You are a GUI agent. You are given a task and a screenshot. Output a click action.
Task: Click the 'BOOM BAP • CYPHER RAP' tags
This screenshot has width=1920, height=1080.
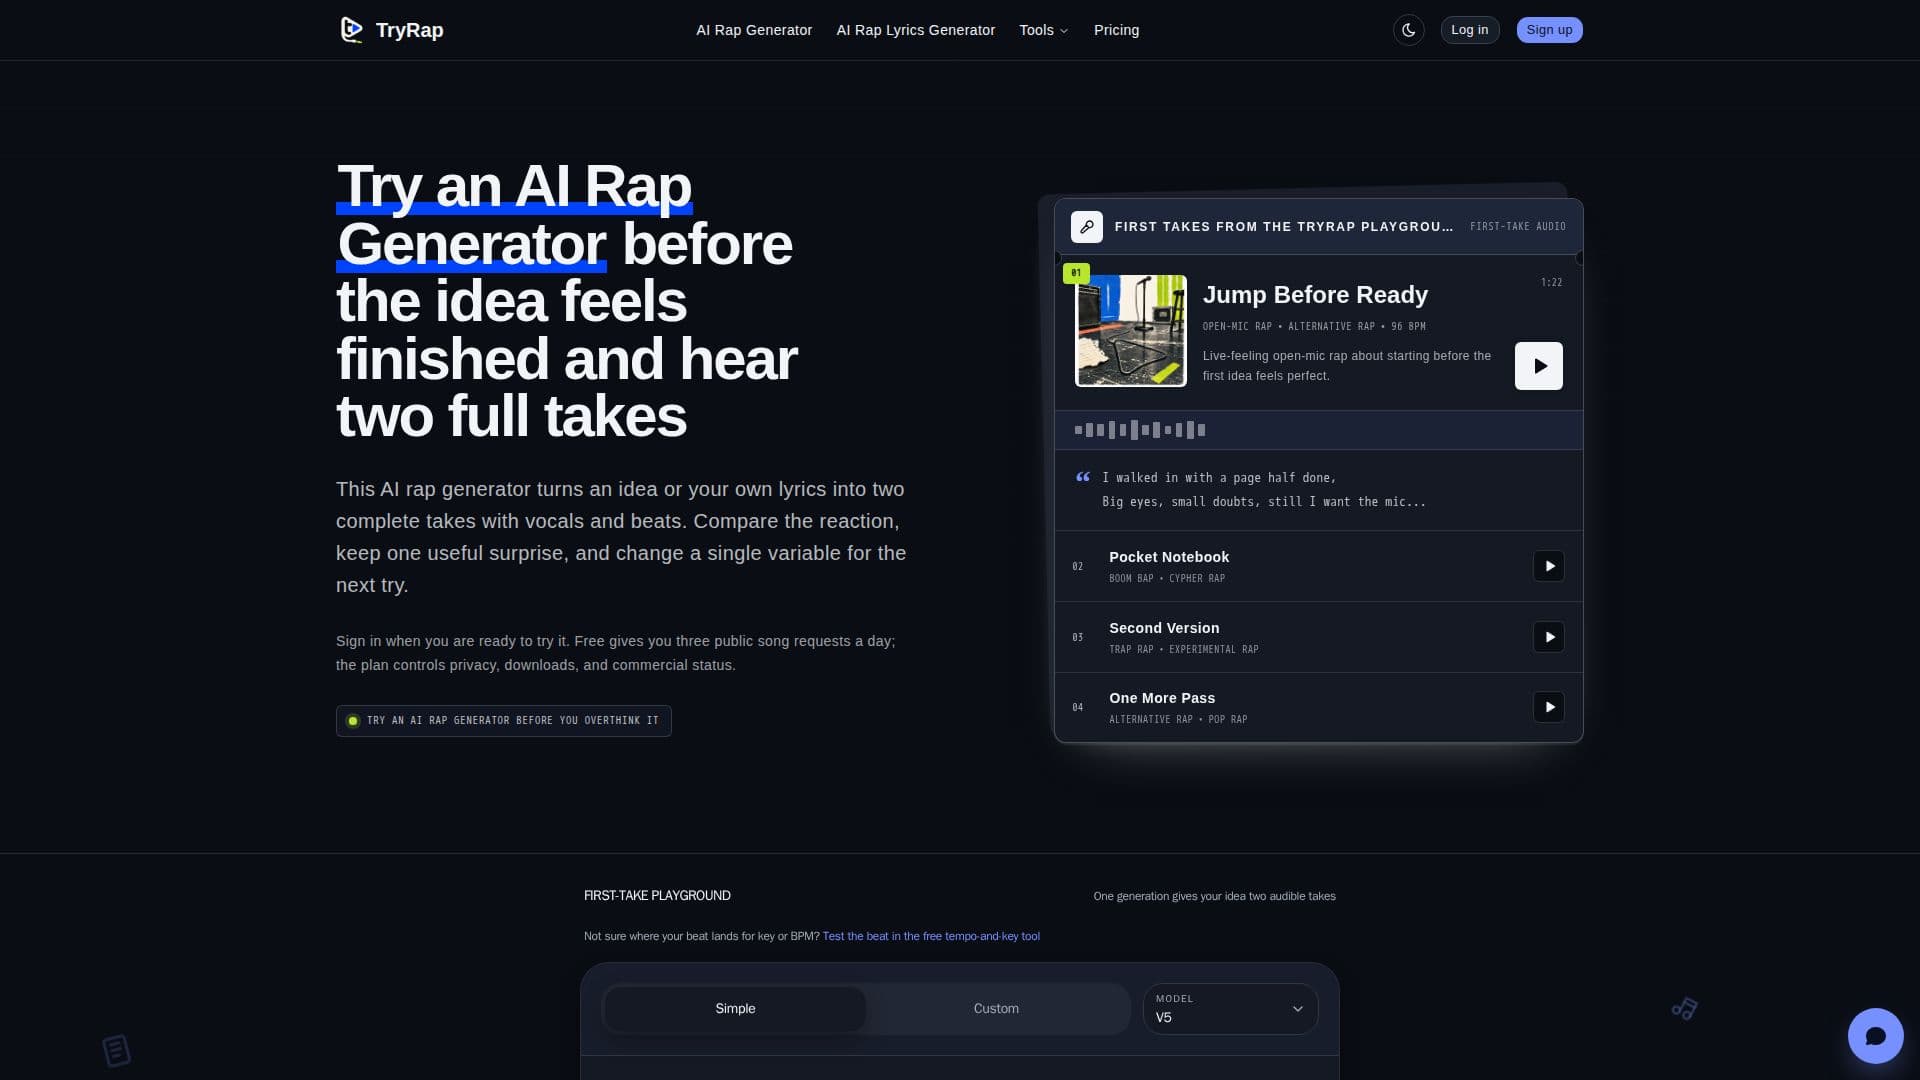(1166, 579)
